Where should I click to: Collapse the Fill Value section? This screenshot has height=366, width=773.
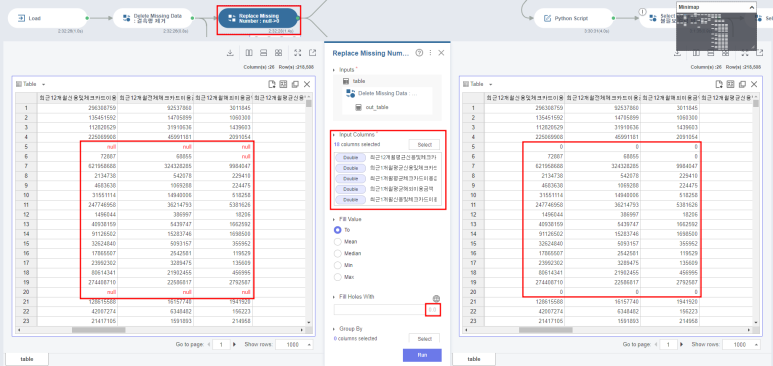coord(335,219)
